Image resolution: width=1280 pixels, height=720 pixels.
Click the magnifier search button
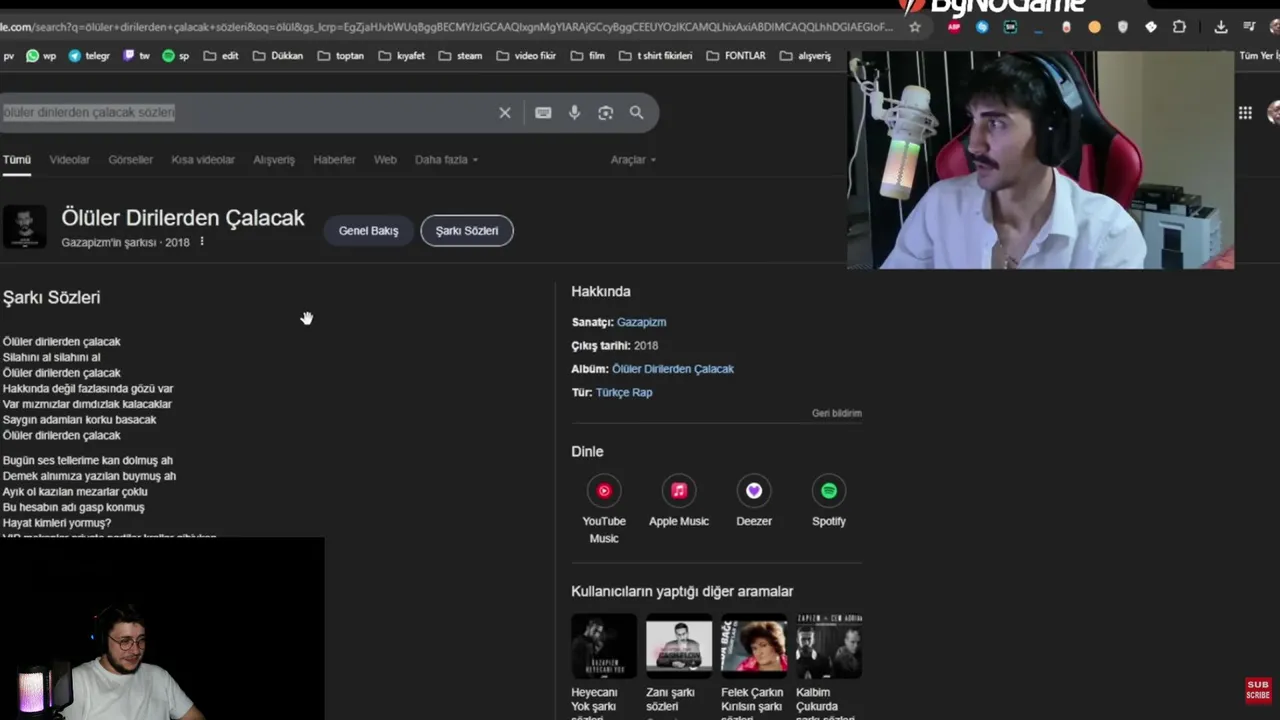click(636, 113)
